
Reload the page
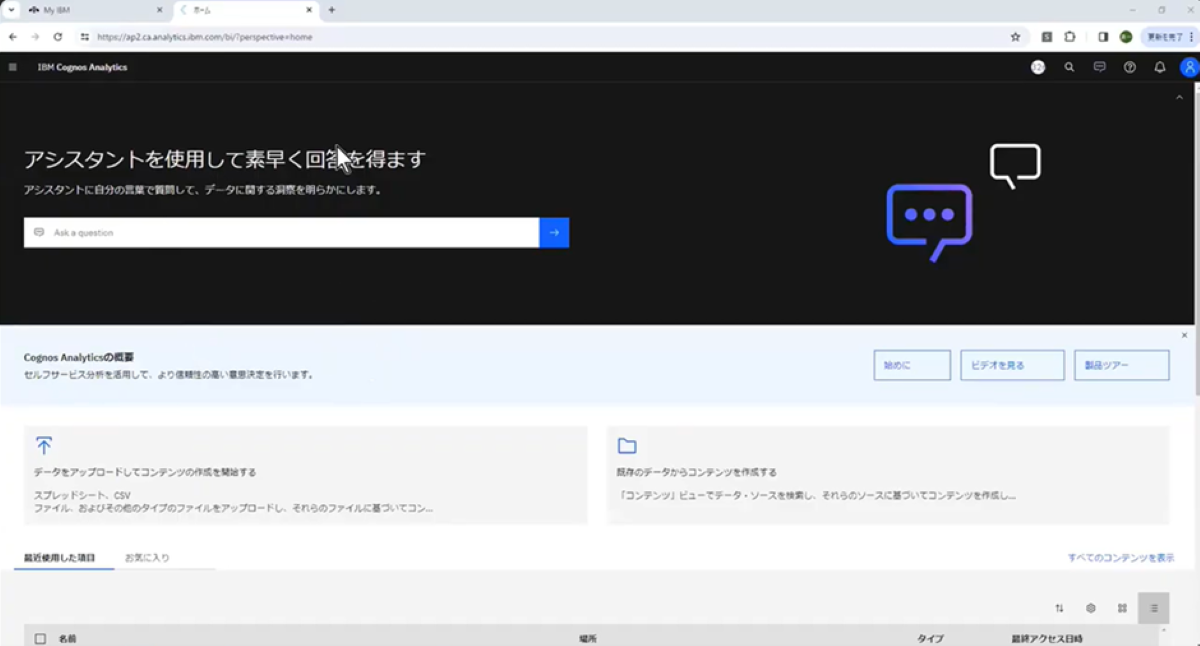point(58,37)
